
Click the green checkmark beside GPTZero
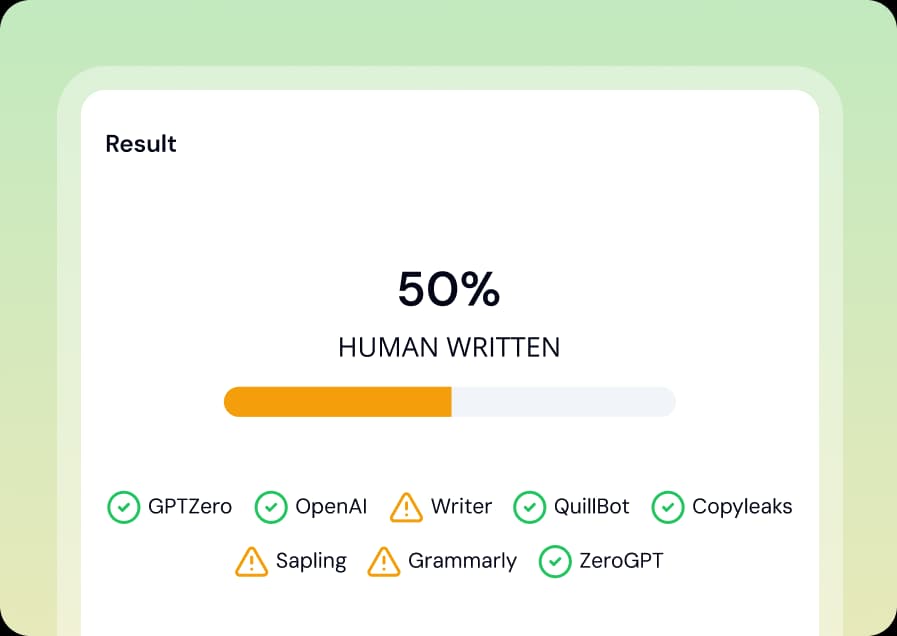123,507
